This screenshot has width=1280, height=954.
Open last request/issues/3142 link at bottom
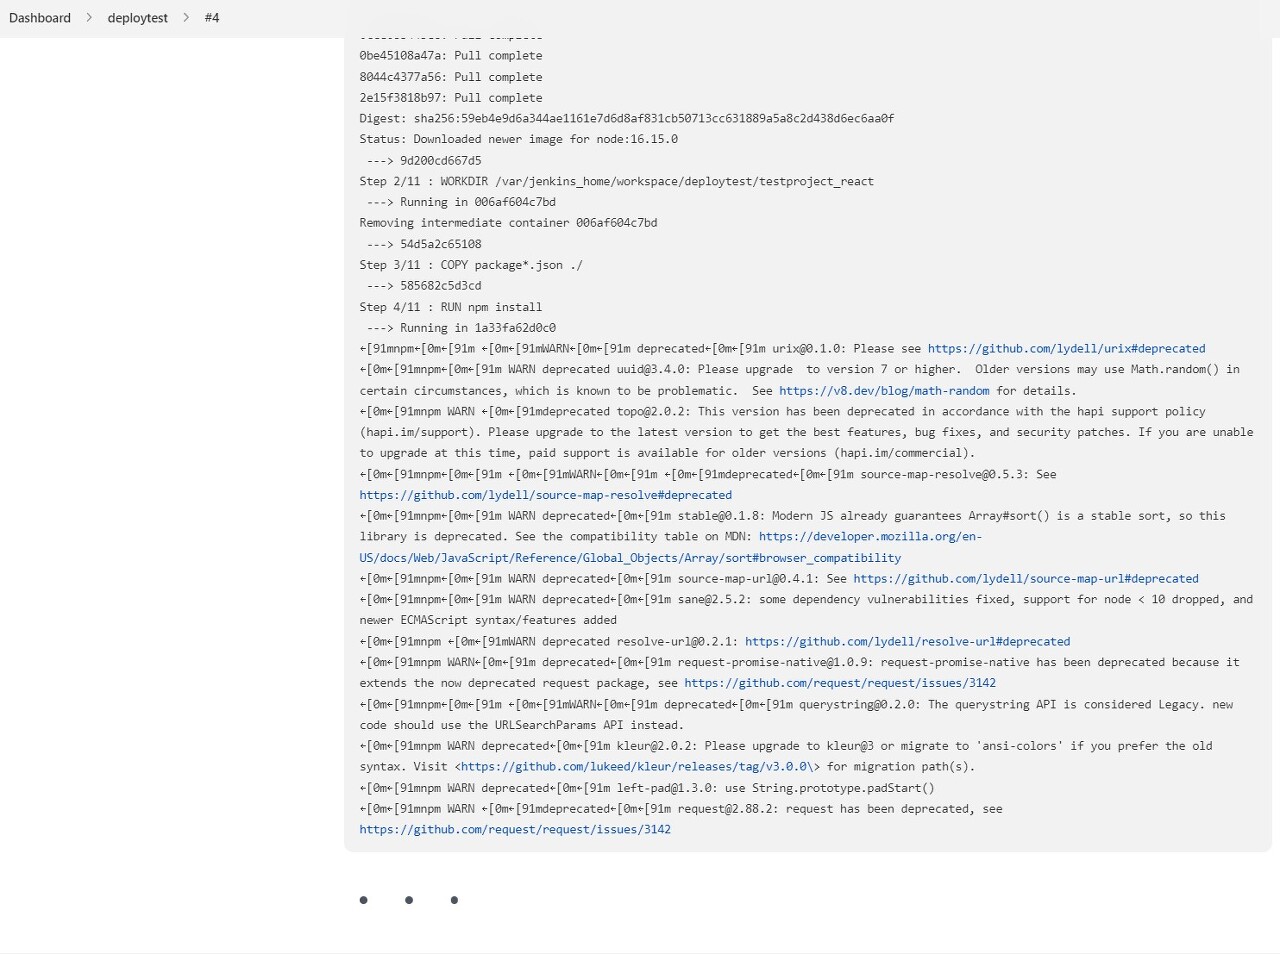515,830
